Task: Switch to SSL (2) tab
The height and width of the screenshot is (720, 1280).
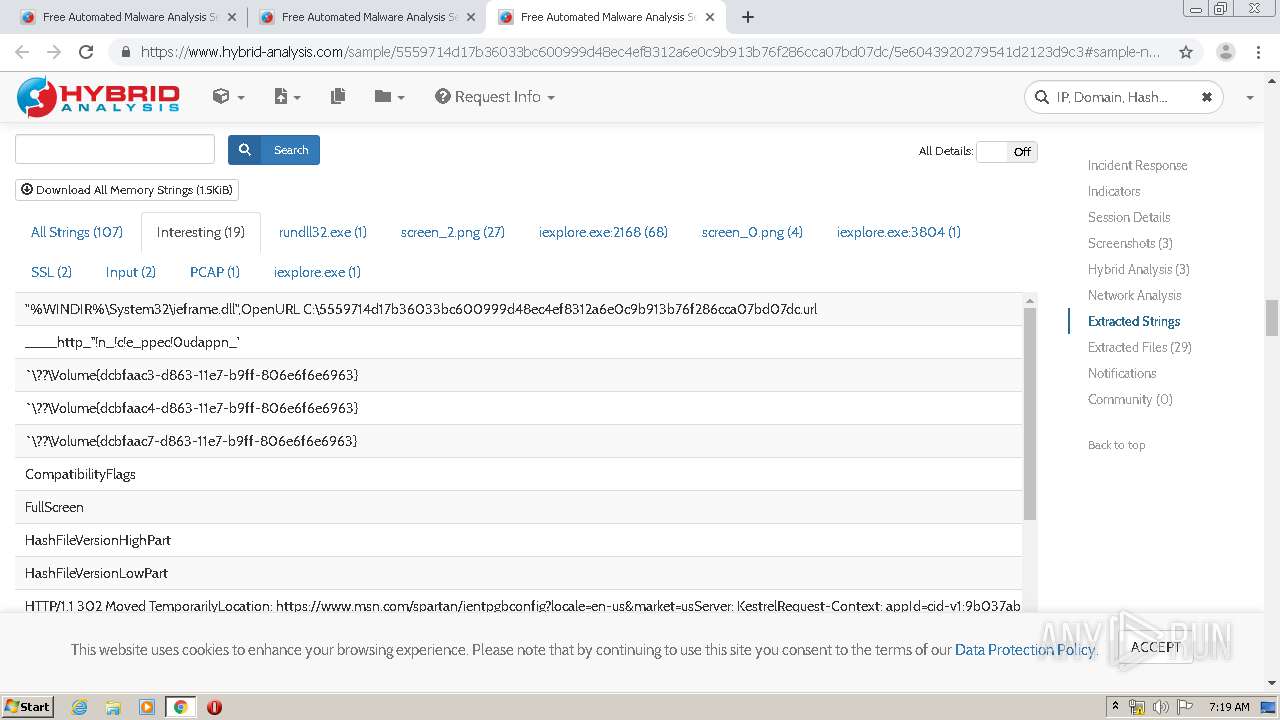Action: pos(52,272)
